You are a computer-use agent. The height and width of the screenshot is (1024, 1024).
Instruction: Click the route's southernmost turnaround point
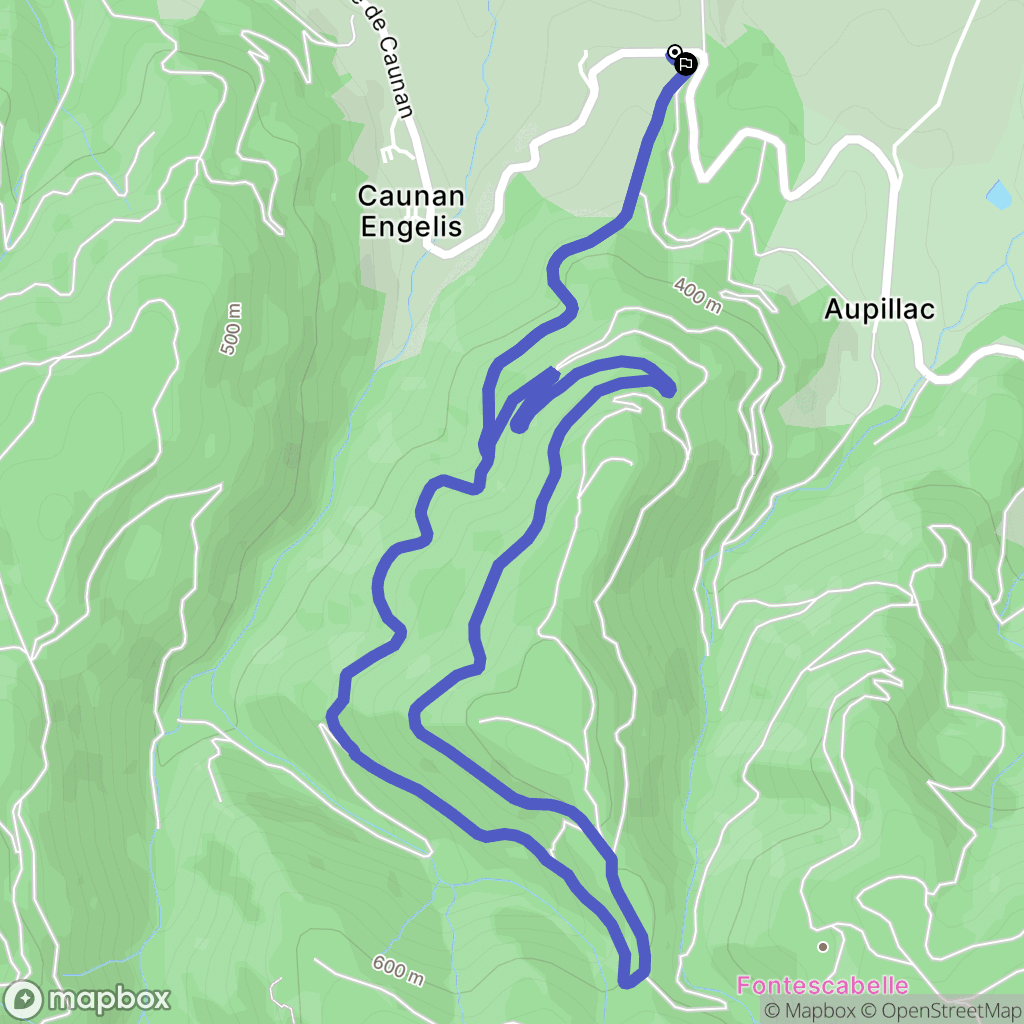coord(627,980)
